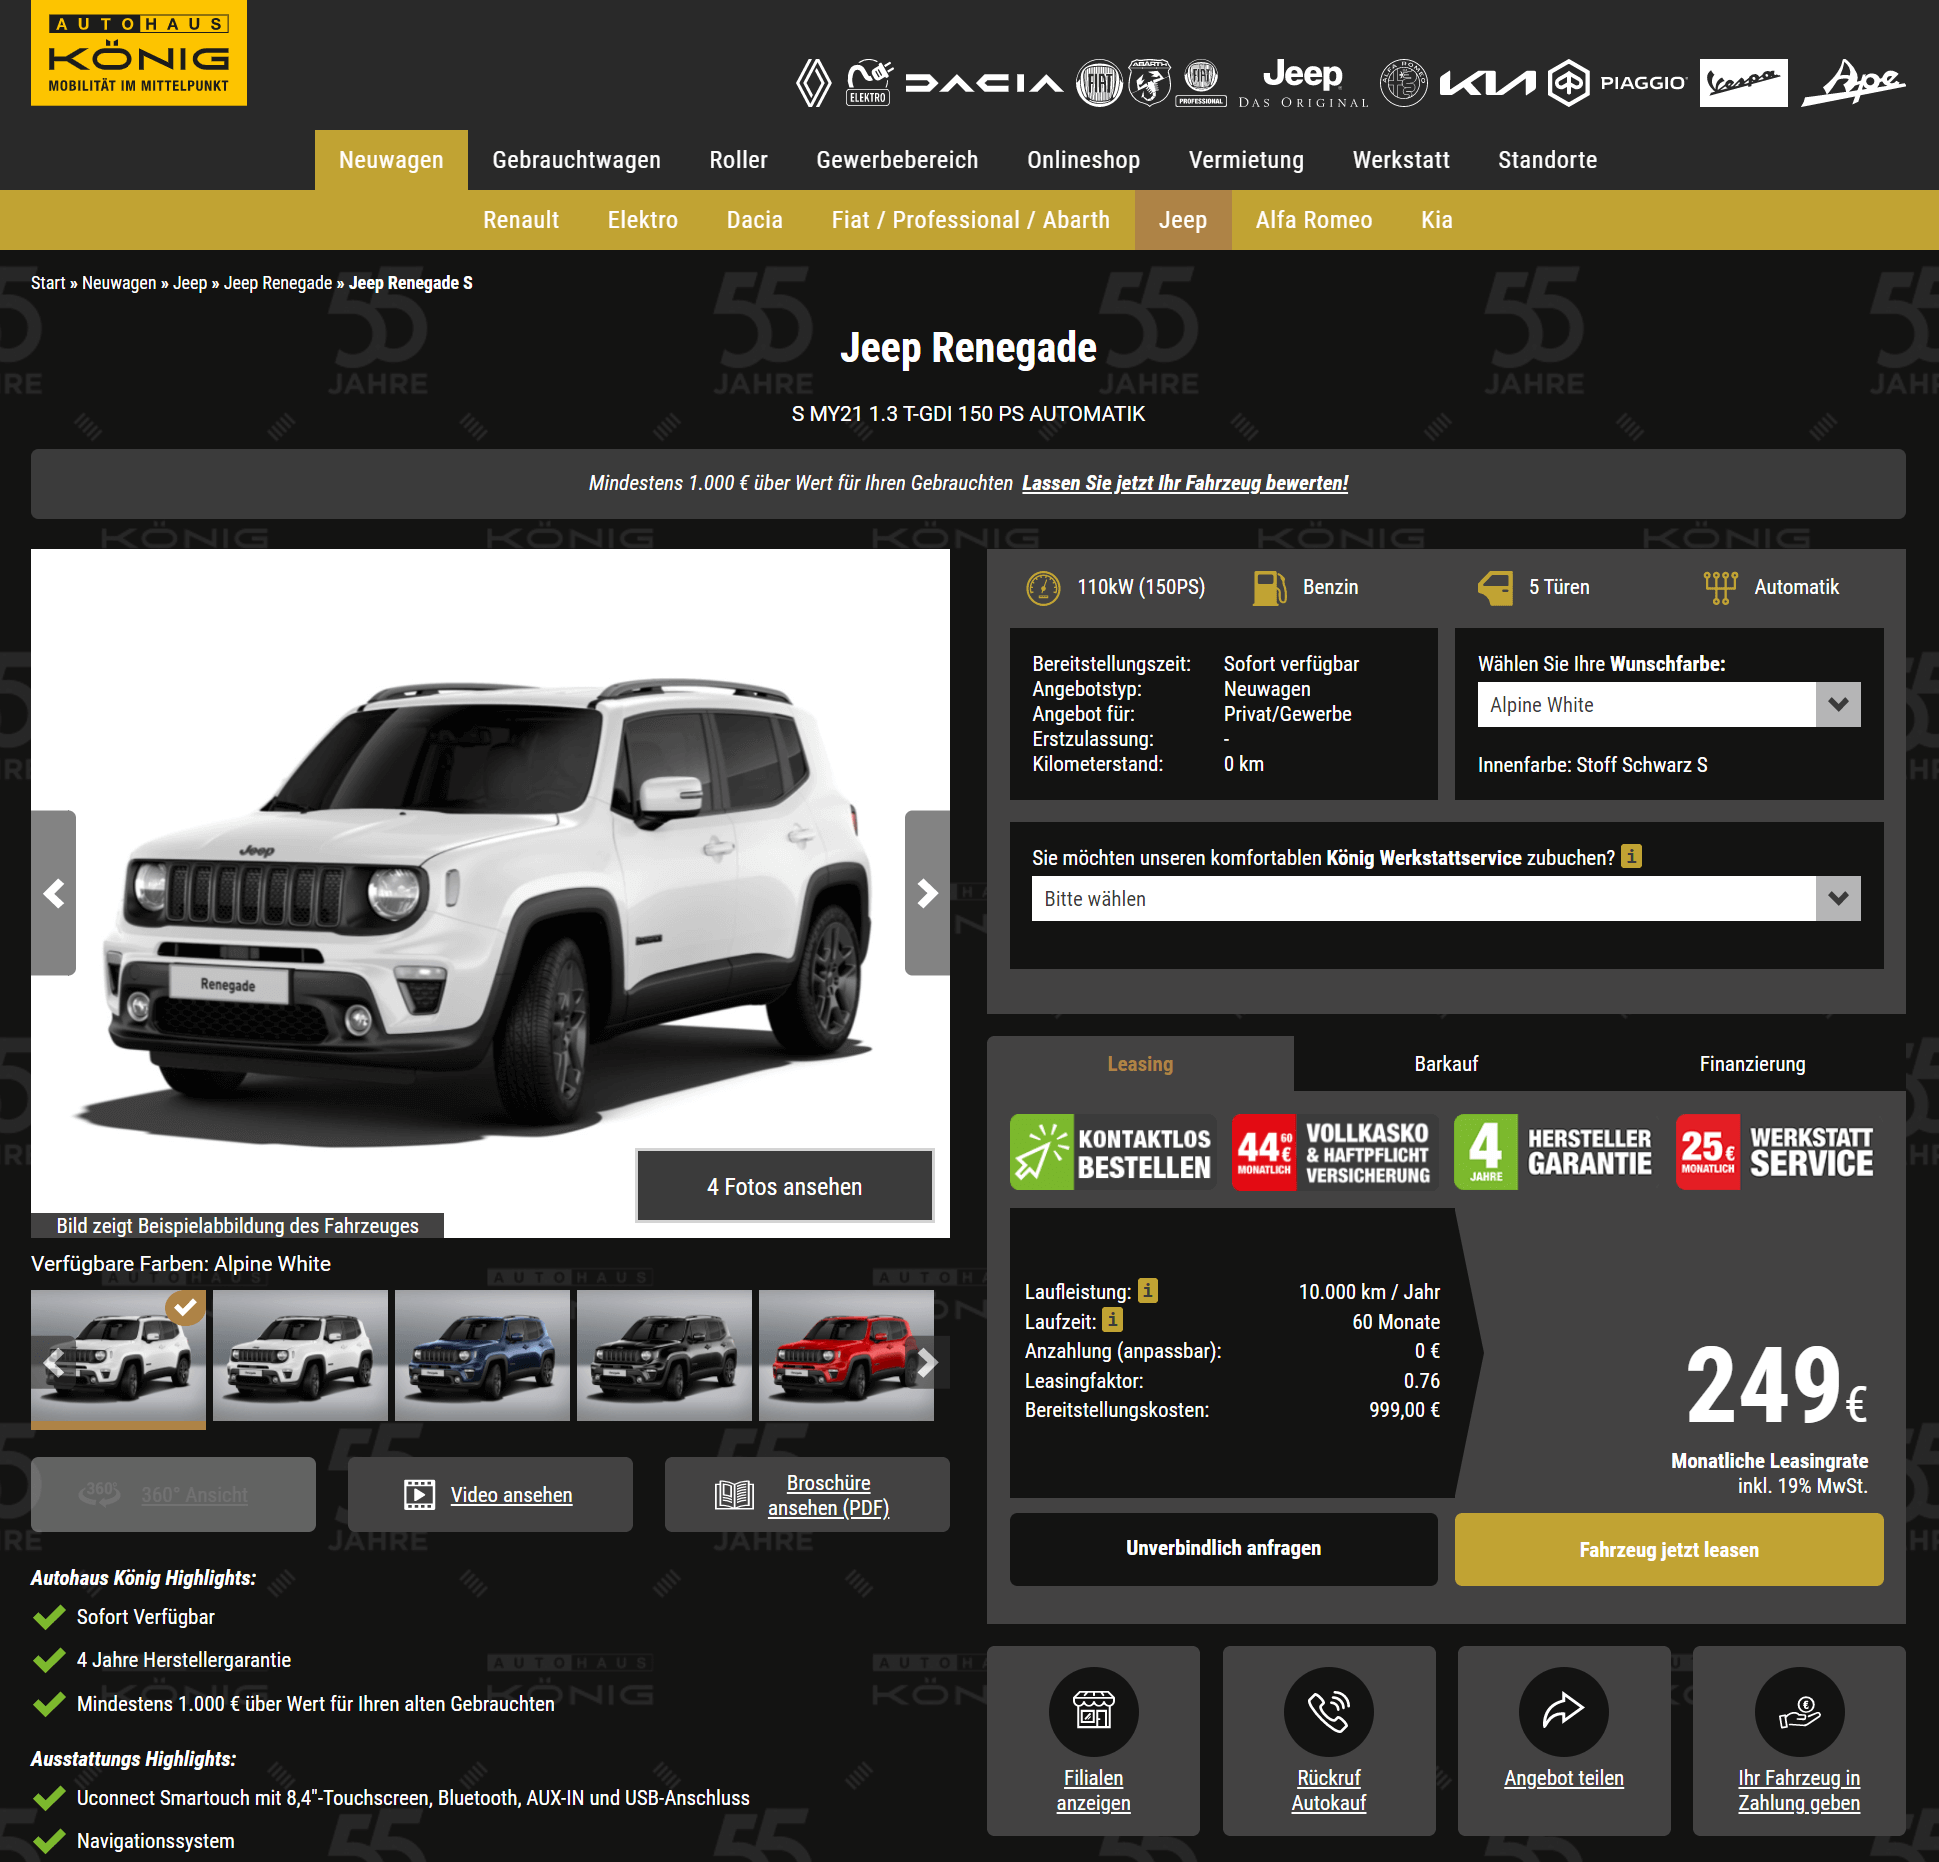This screenshot has width=1939, height=1862.
Task: Click Kontaktlos Bestellen badge
Action: tap(1112, 1152)
